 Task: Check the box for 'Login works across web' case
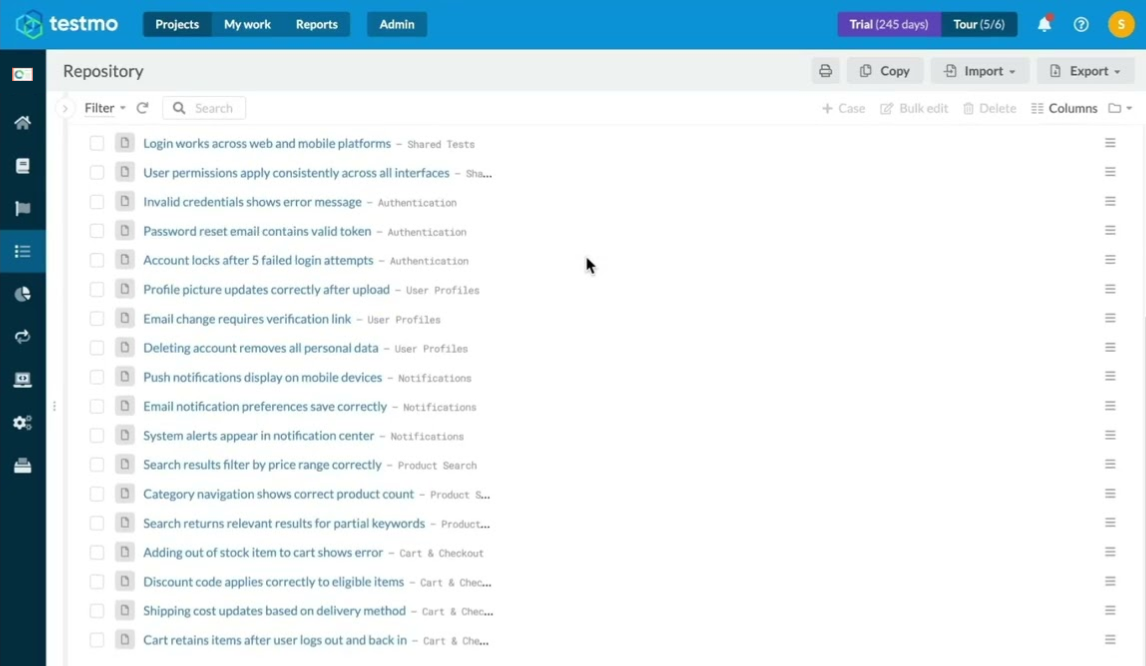(97, 143)
